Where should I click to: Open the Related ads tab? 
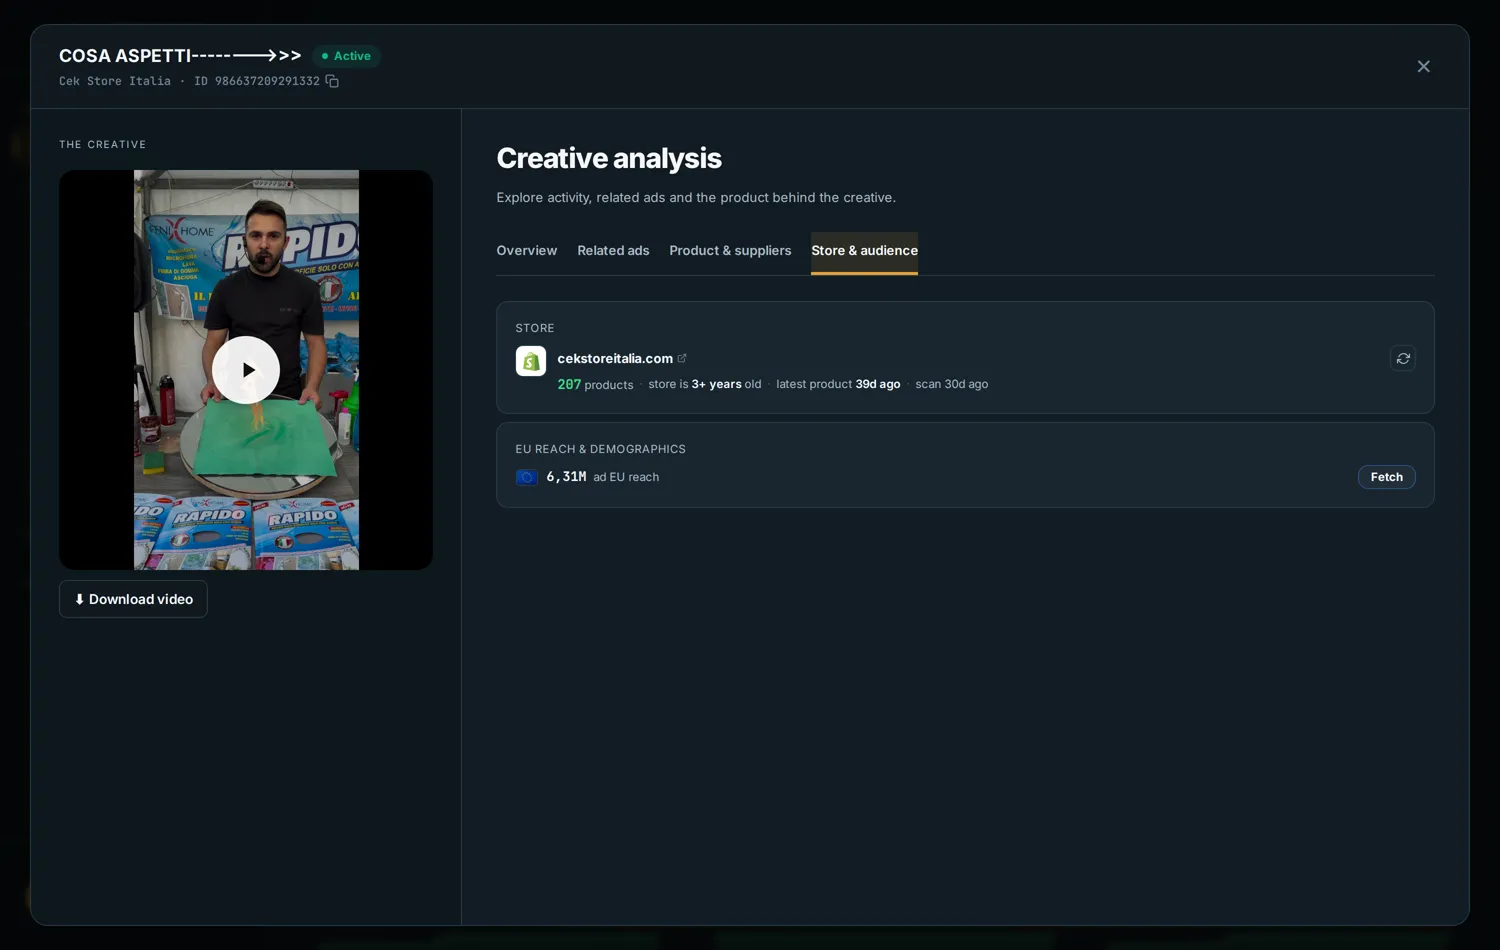point(613,251)
